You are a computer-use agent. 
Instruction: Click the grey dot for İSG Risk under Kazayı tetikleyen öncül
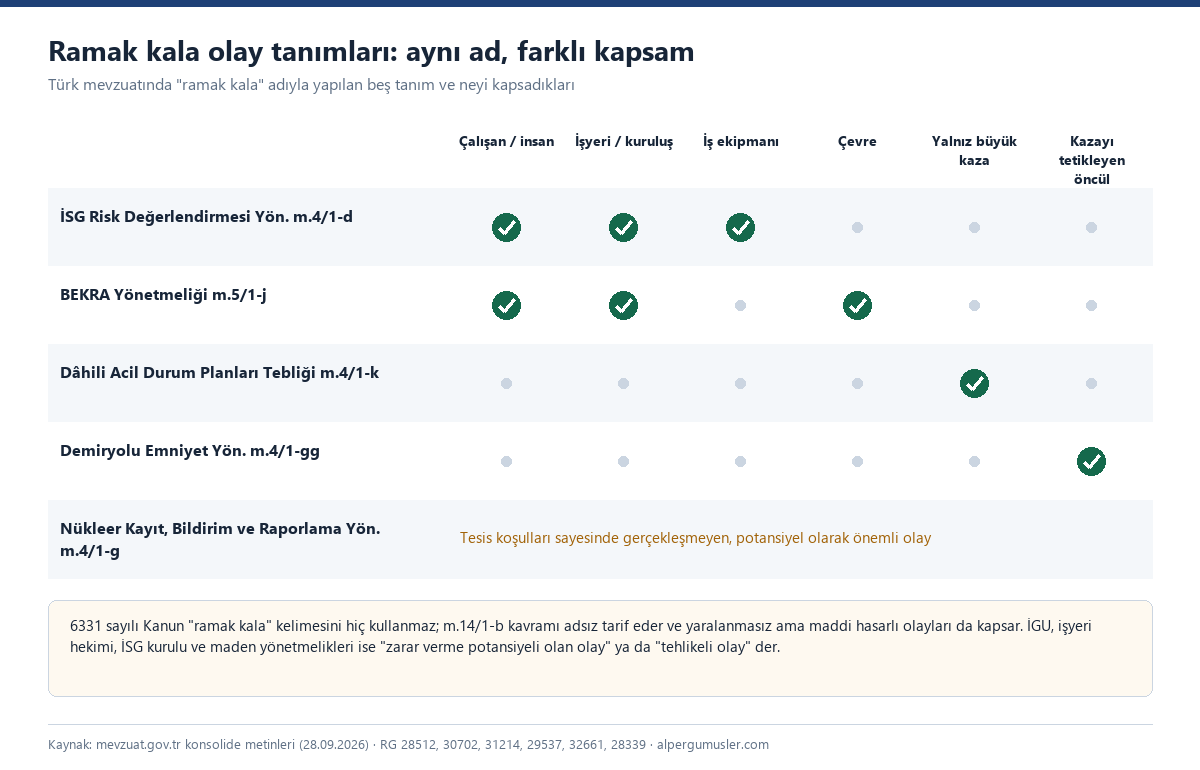[x=1091, y=228]
